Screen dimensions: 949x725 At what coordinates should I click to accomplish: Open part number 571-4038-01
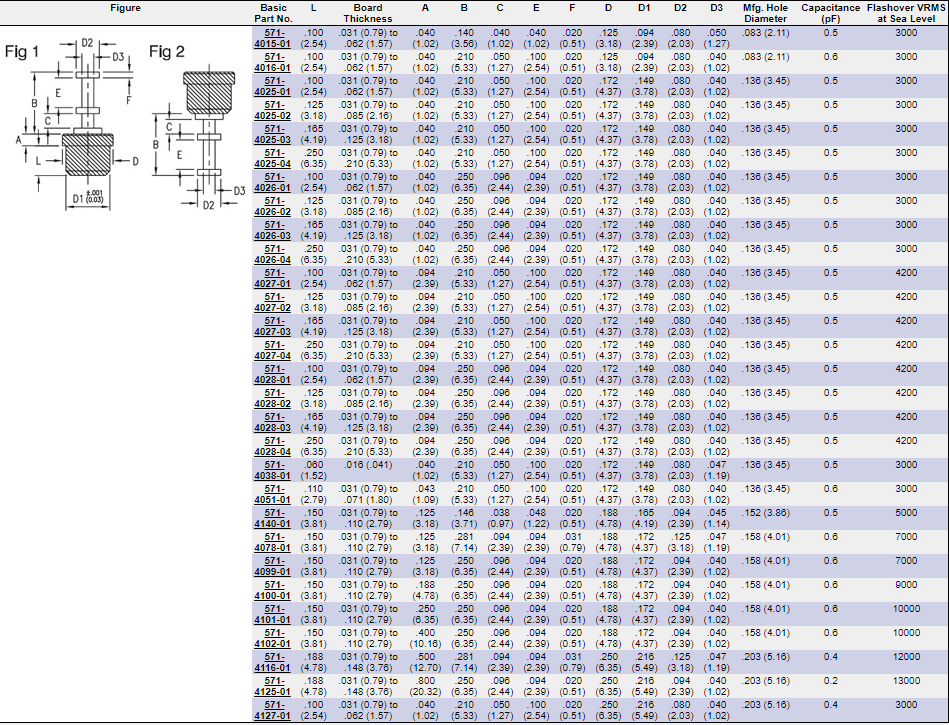tap(270, 470)
